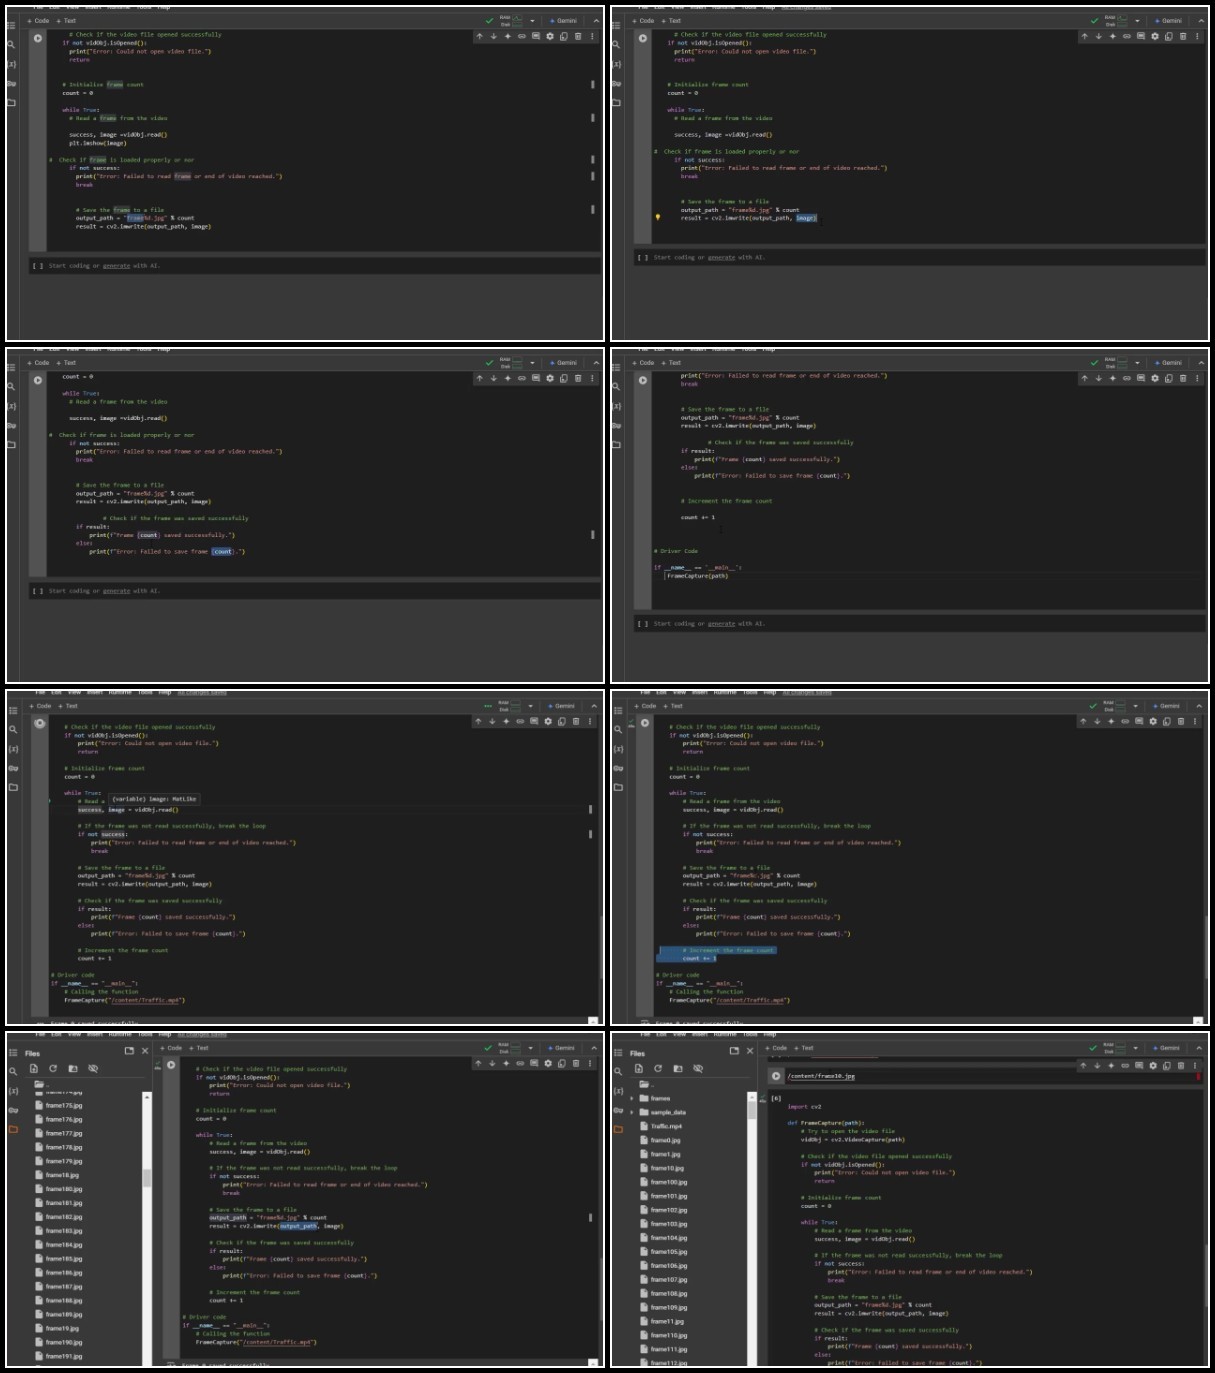Open the RAM/Disk dropdown above the FrameCapture(path) cell
The height and width of the screenshot is (1373, 1215).
(x=1138, y=363)
